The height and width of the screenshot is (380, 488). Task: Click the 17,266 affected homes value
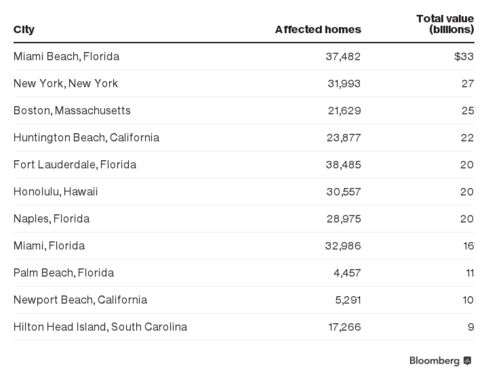pyautogui.click(x=345, y=327)
